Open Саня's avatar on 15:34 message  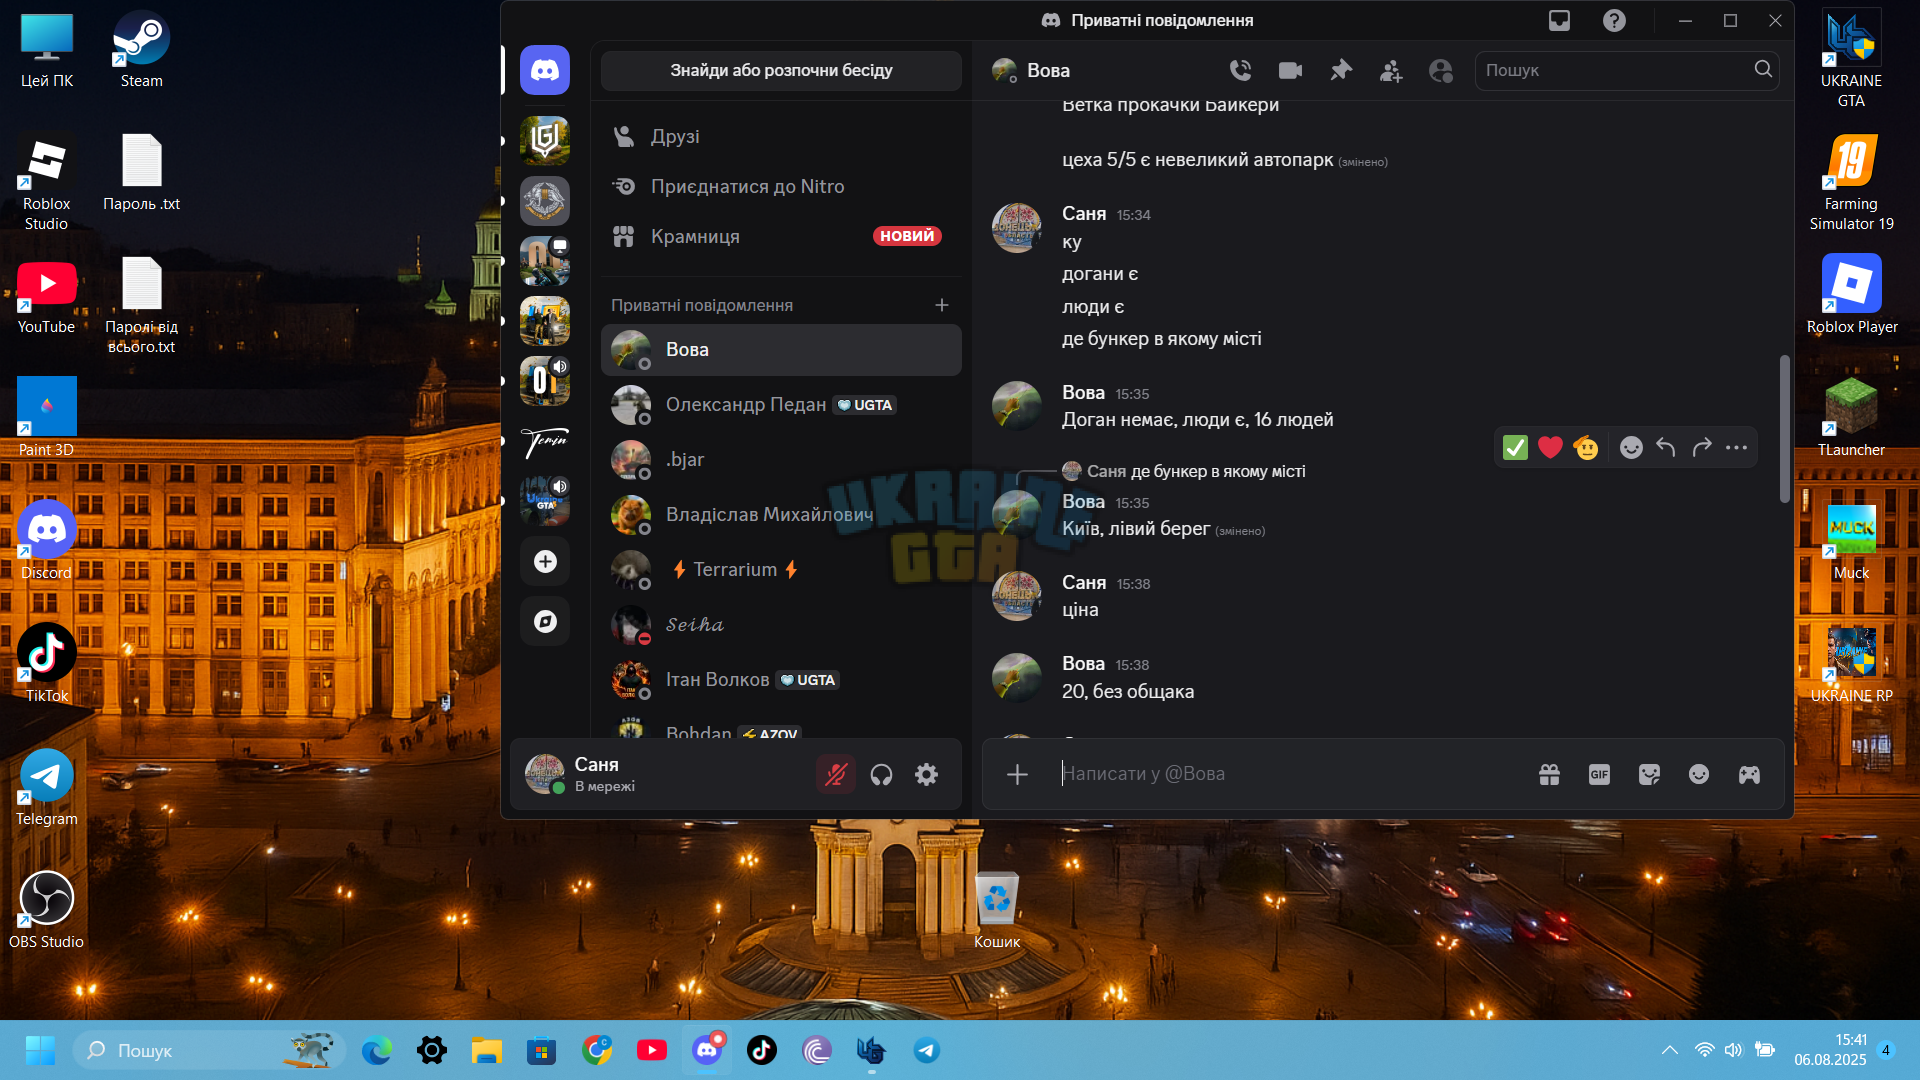tap(1017, 229)
